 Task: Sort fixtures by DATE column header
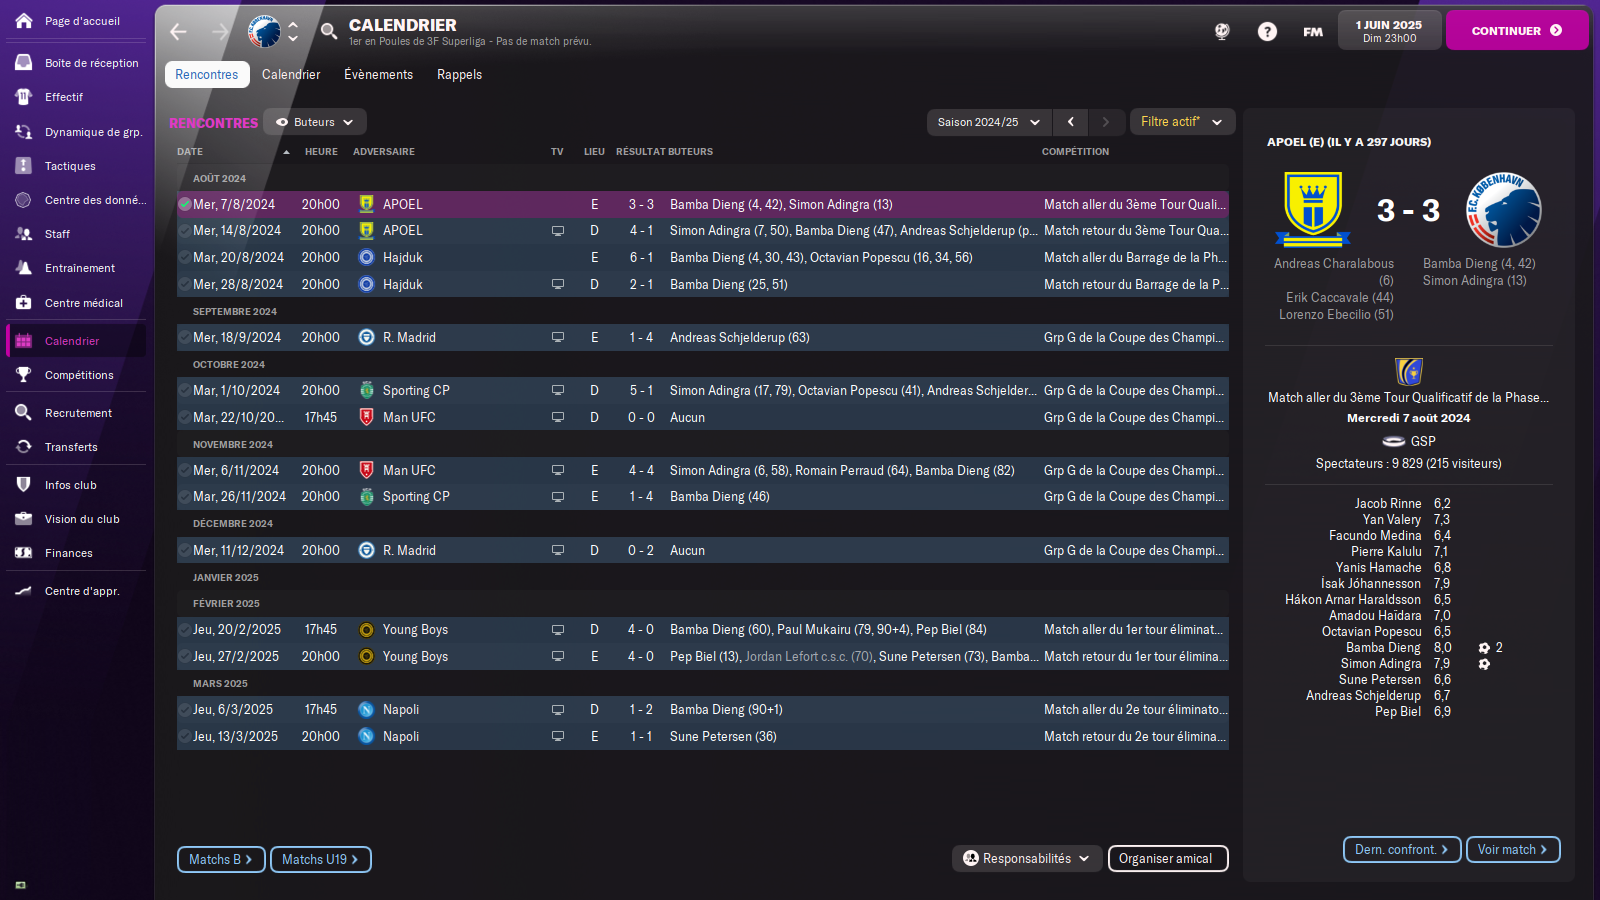(x=190, y=152)
